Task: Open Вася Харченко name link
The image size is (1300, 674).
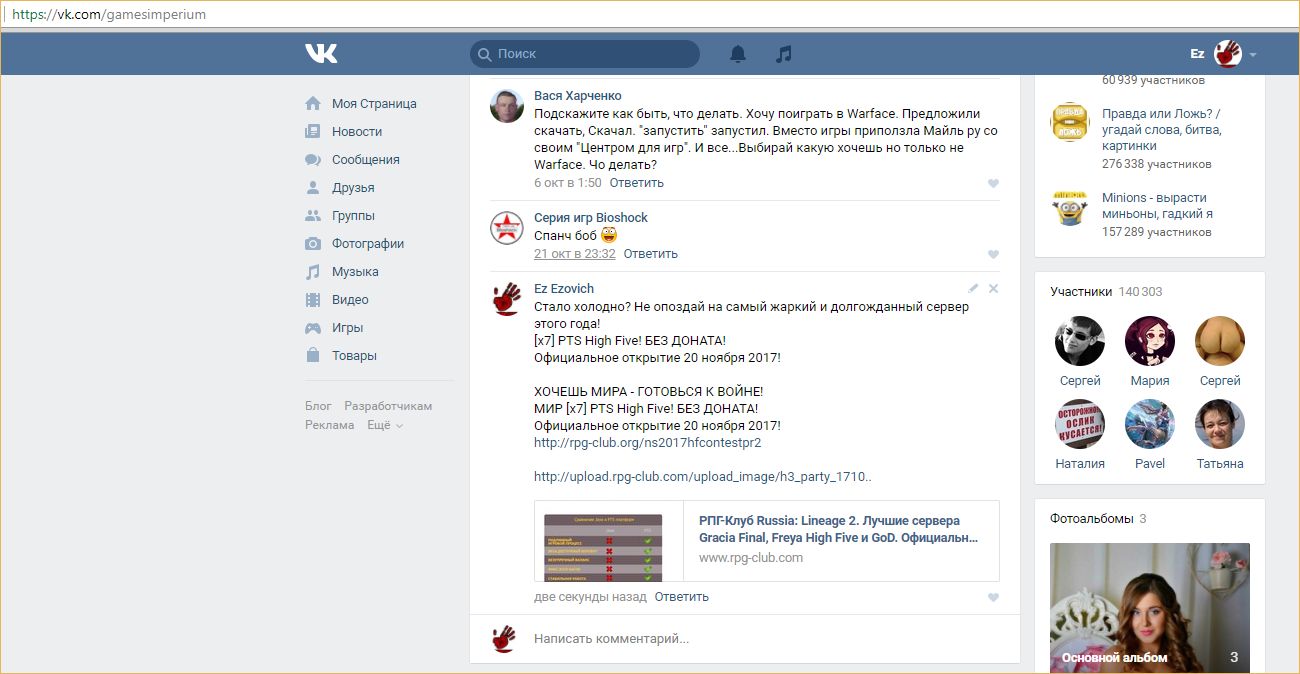Action: tap(577, 96)
